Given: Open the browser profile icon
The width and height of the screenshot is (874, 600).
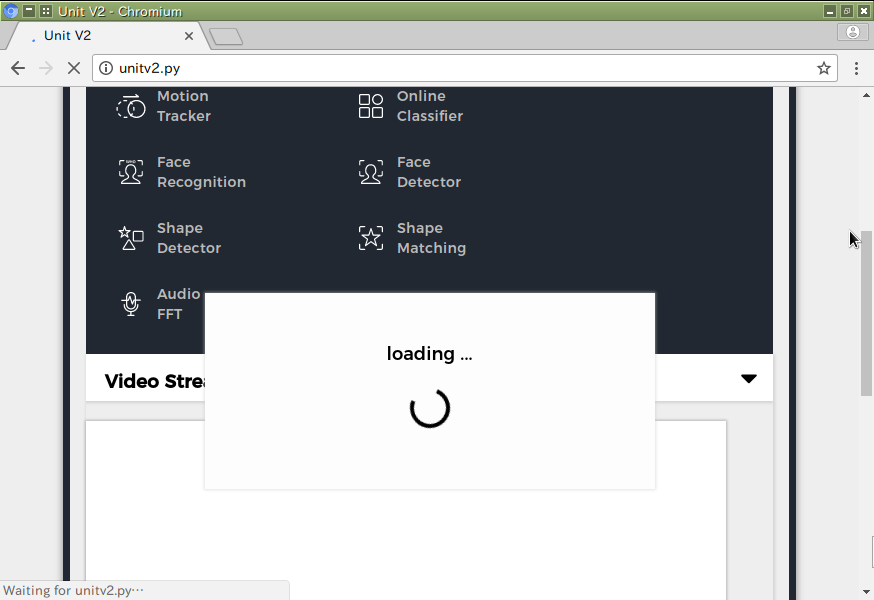Looking at the screenshot, I should pyautogui.click(x=855, y=31).
